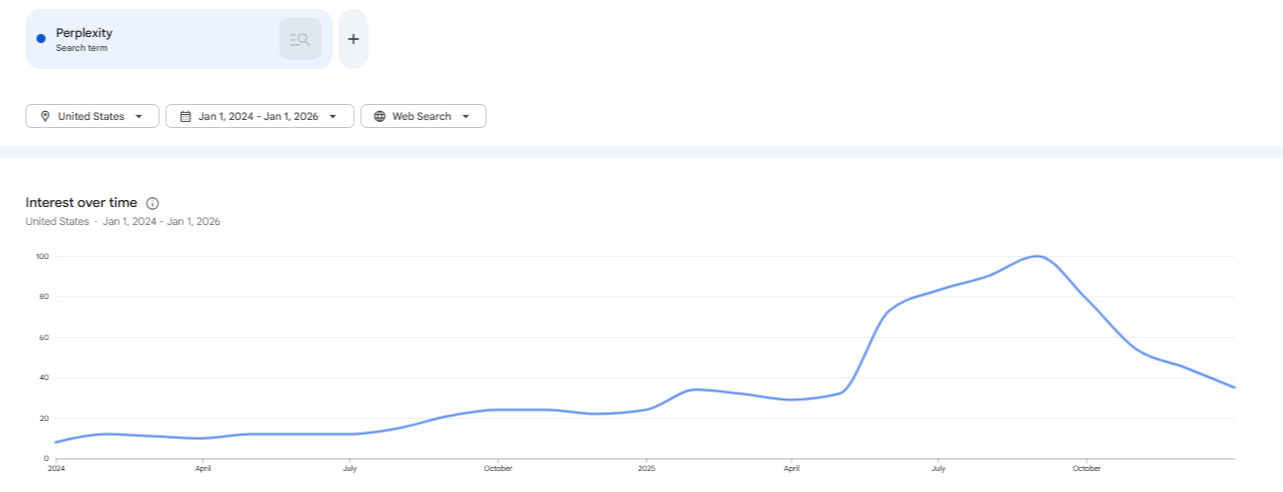Expand the Web Search dropdown arrow
Screen dimensions: 1283x492
click(466, 116)
